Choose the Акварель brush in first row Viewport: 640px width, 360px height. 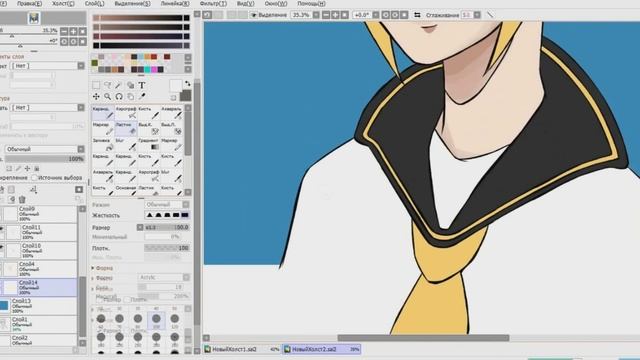coord(171,113)
